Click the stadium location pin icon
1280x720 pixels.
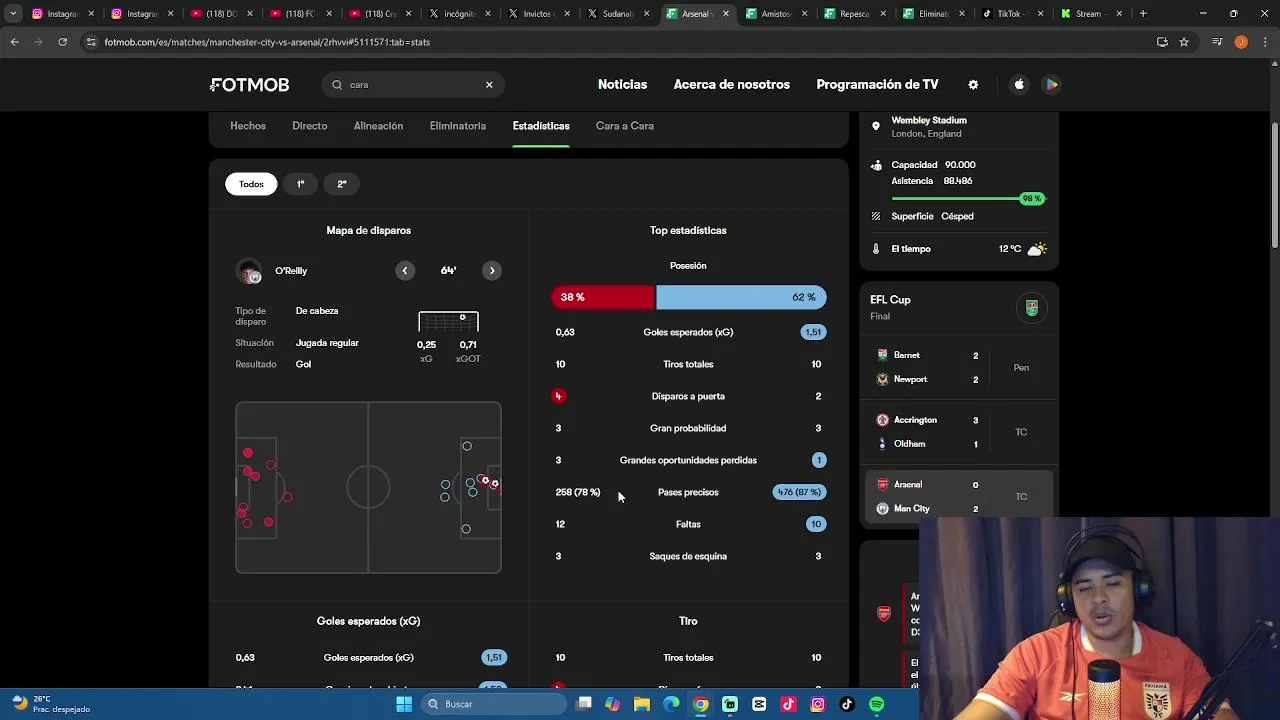point(876,126)
